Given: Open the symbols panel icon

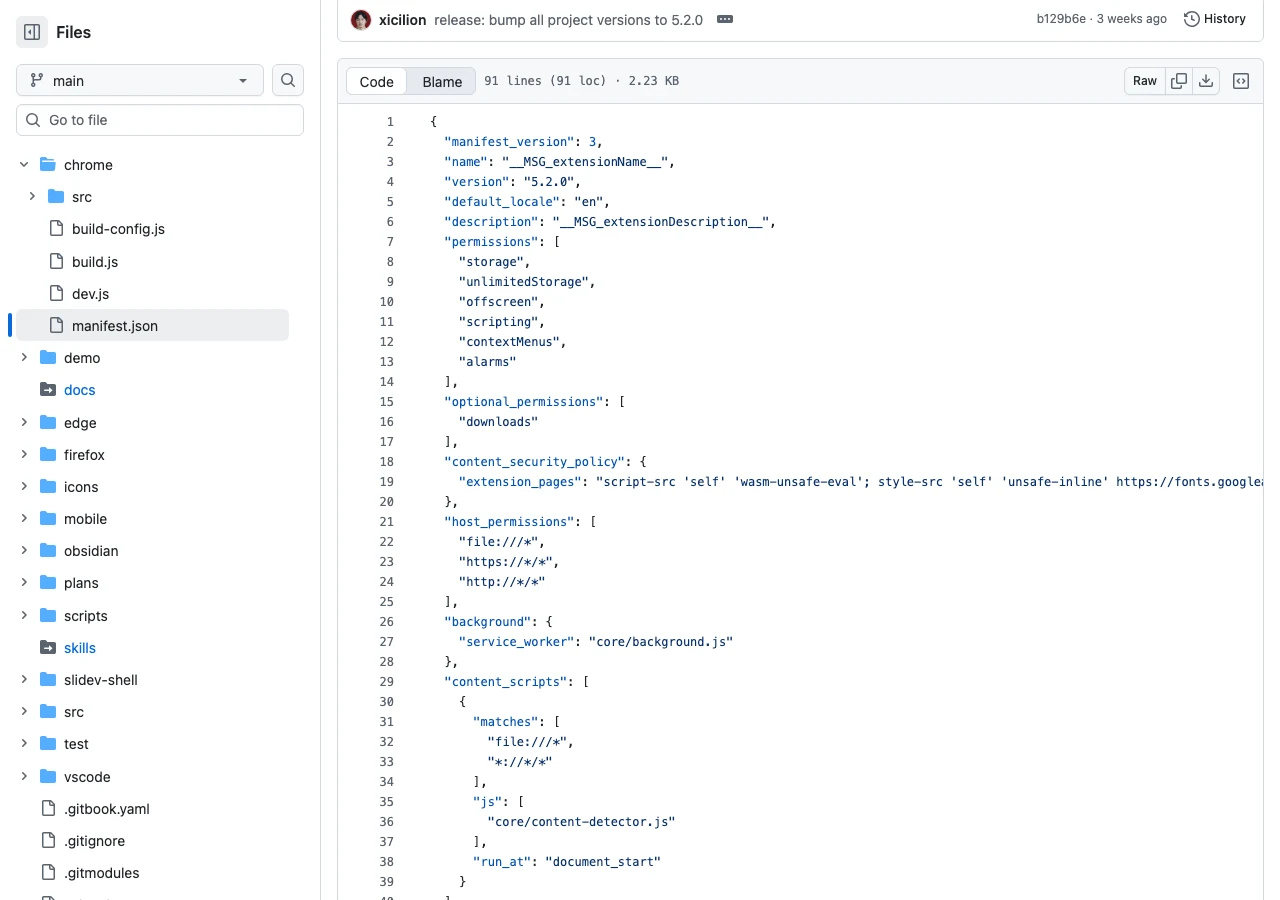Looking at the screenshot, I should coord(1241,82).
